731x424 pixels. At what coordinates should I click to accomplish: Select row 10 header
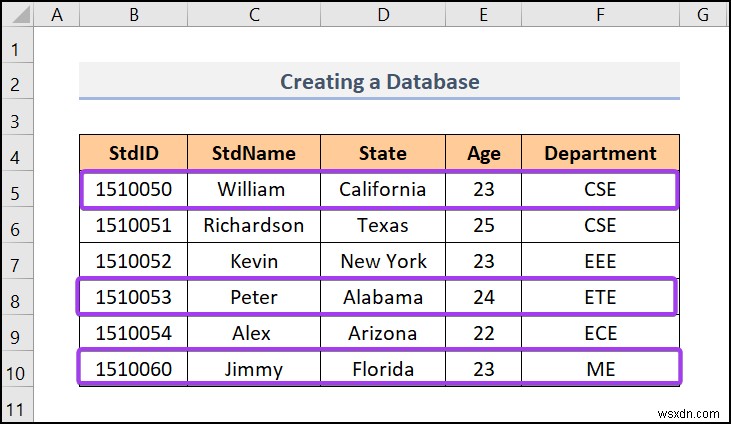coord(17,369)
